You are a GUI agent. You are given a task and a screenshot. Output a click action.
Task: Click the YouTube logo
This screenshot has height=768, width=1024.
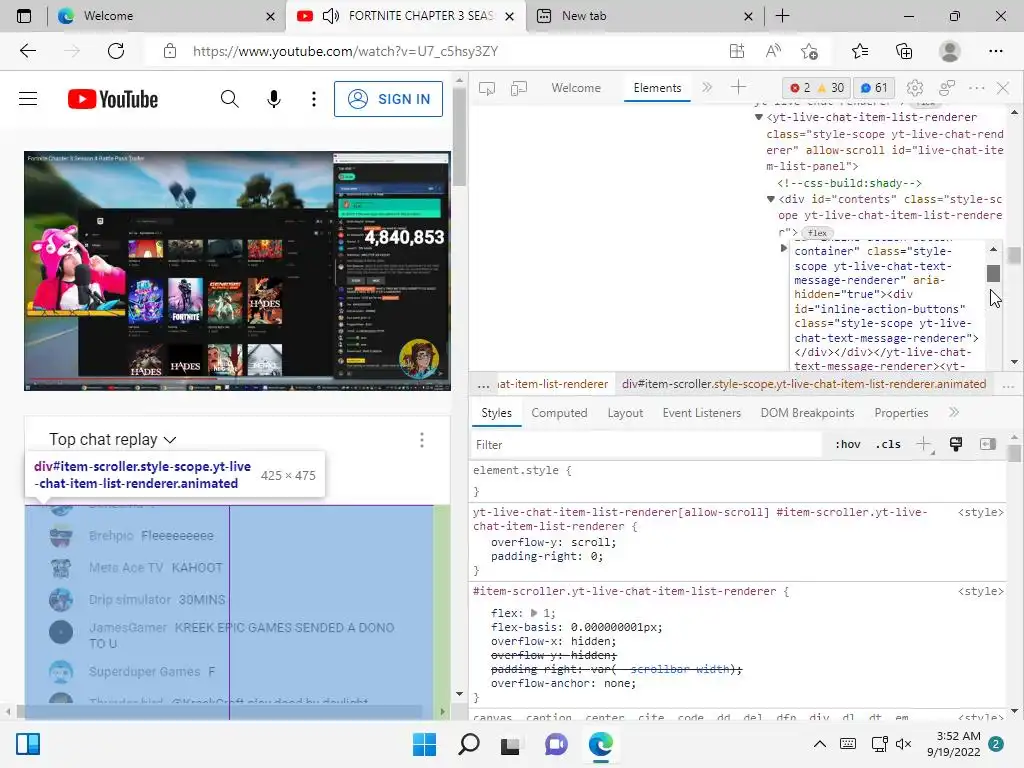[x=113, y=99]
